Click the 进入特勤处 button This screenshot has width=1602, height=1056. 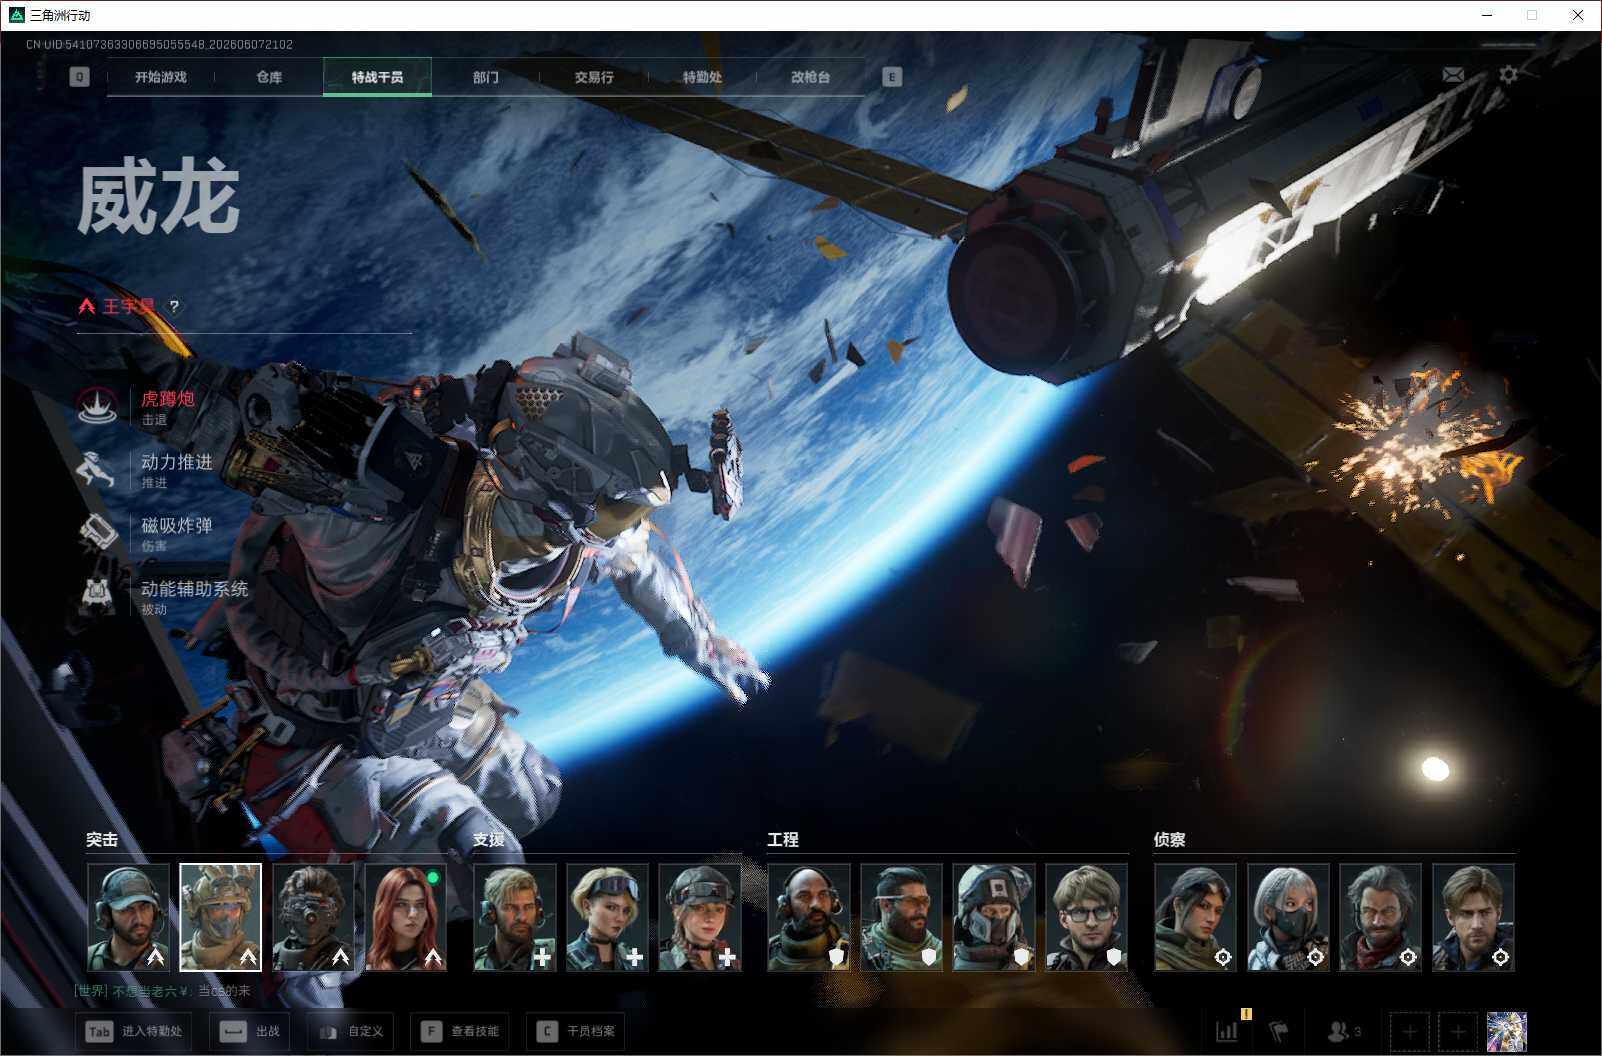click(x=134, y=1031)
